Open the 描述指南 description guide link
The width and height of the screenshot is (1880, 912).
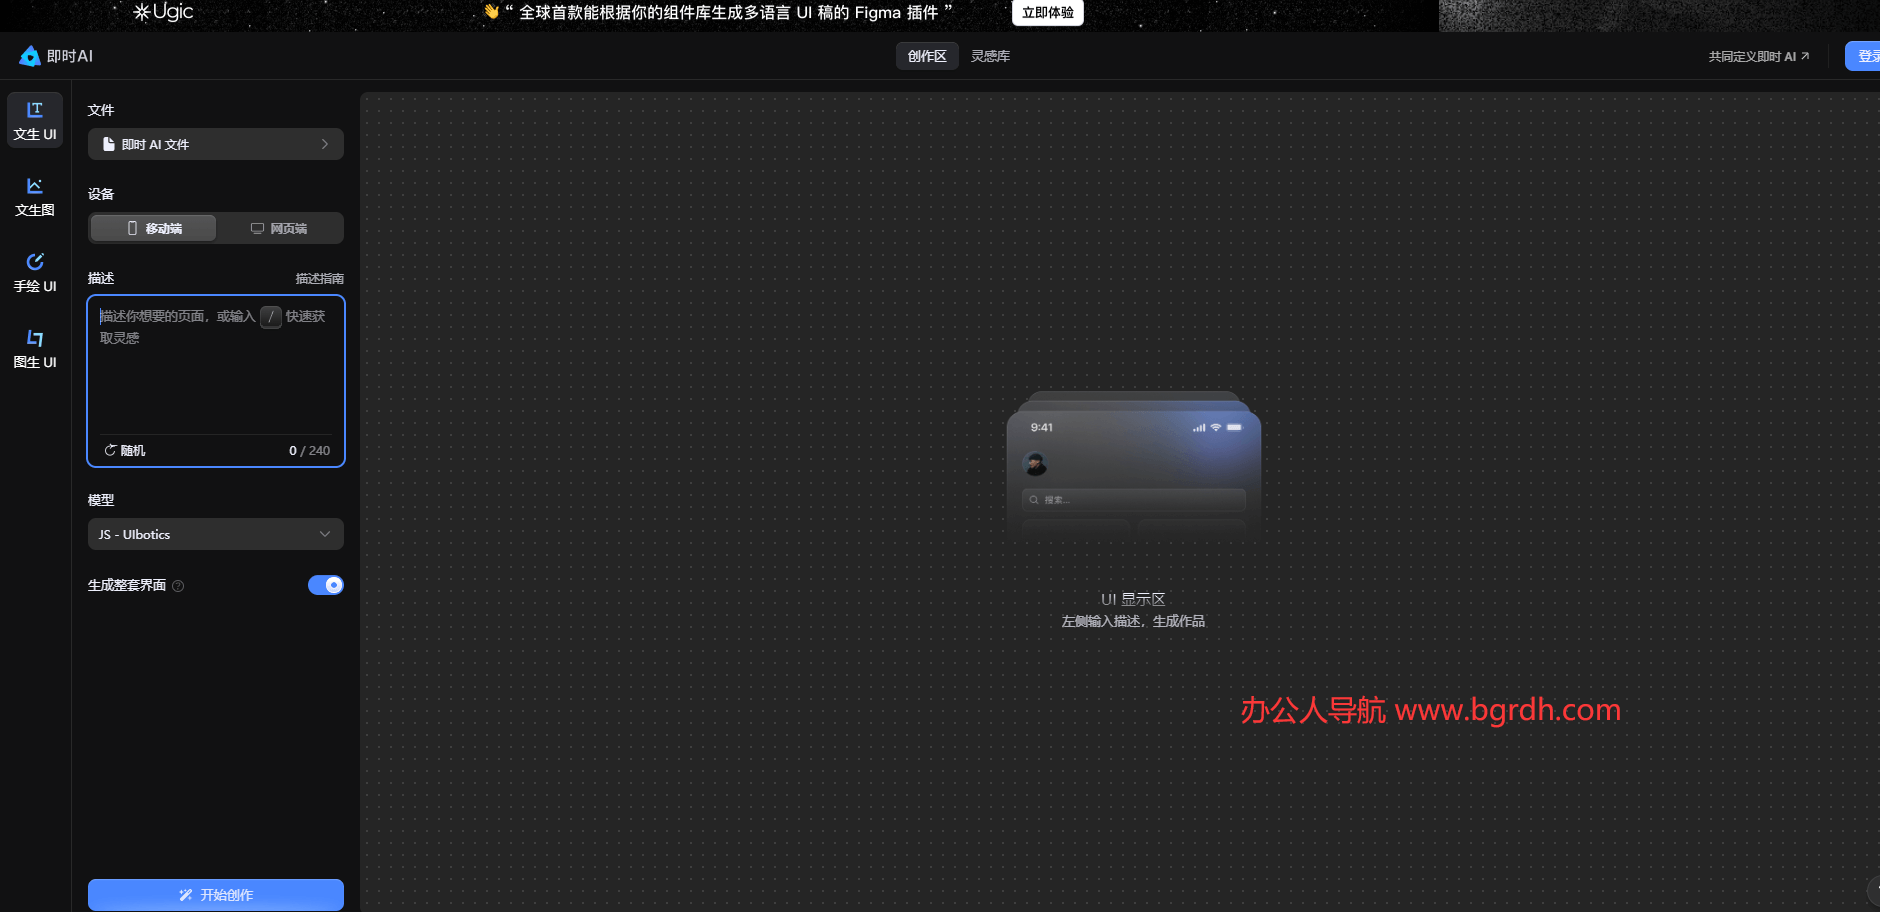(x=319, y=278)
